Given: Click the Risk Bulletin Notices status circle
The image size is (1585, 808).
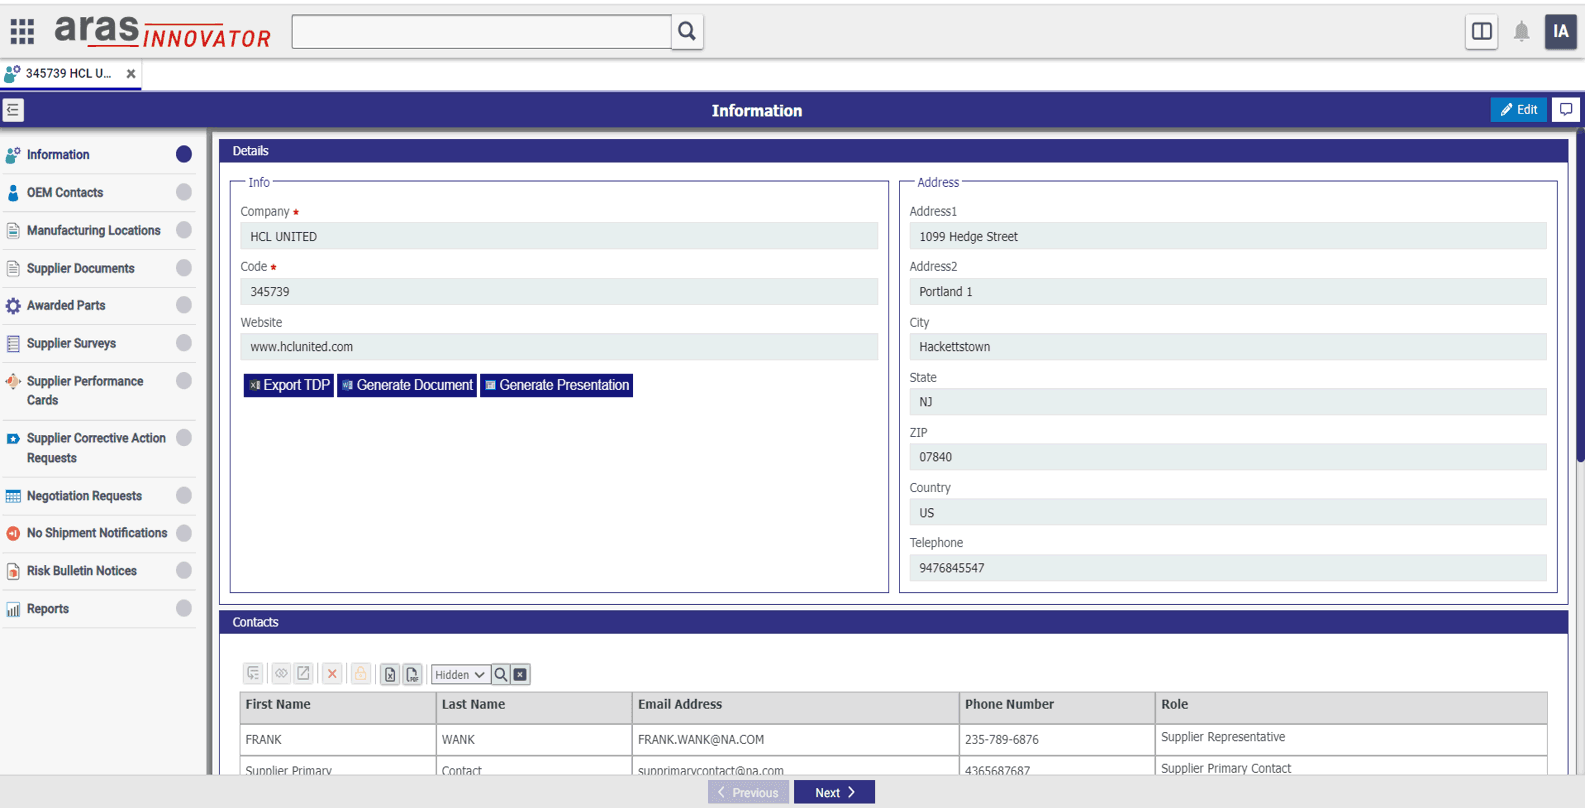Looking at the screenshot, I should click(184, 571).
